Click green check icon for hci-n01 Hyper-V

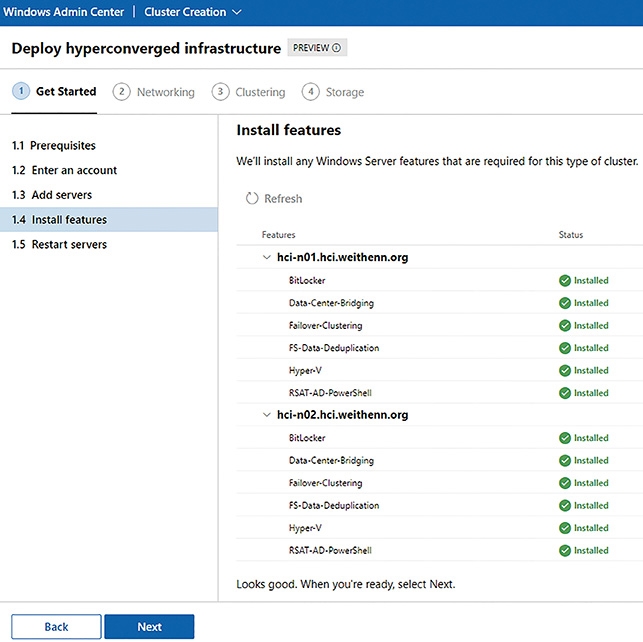point(565,371)
